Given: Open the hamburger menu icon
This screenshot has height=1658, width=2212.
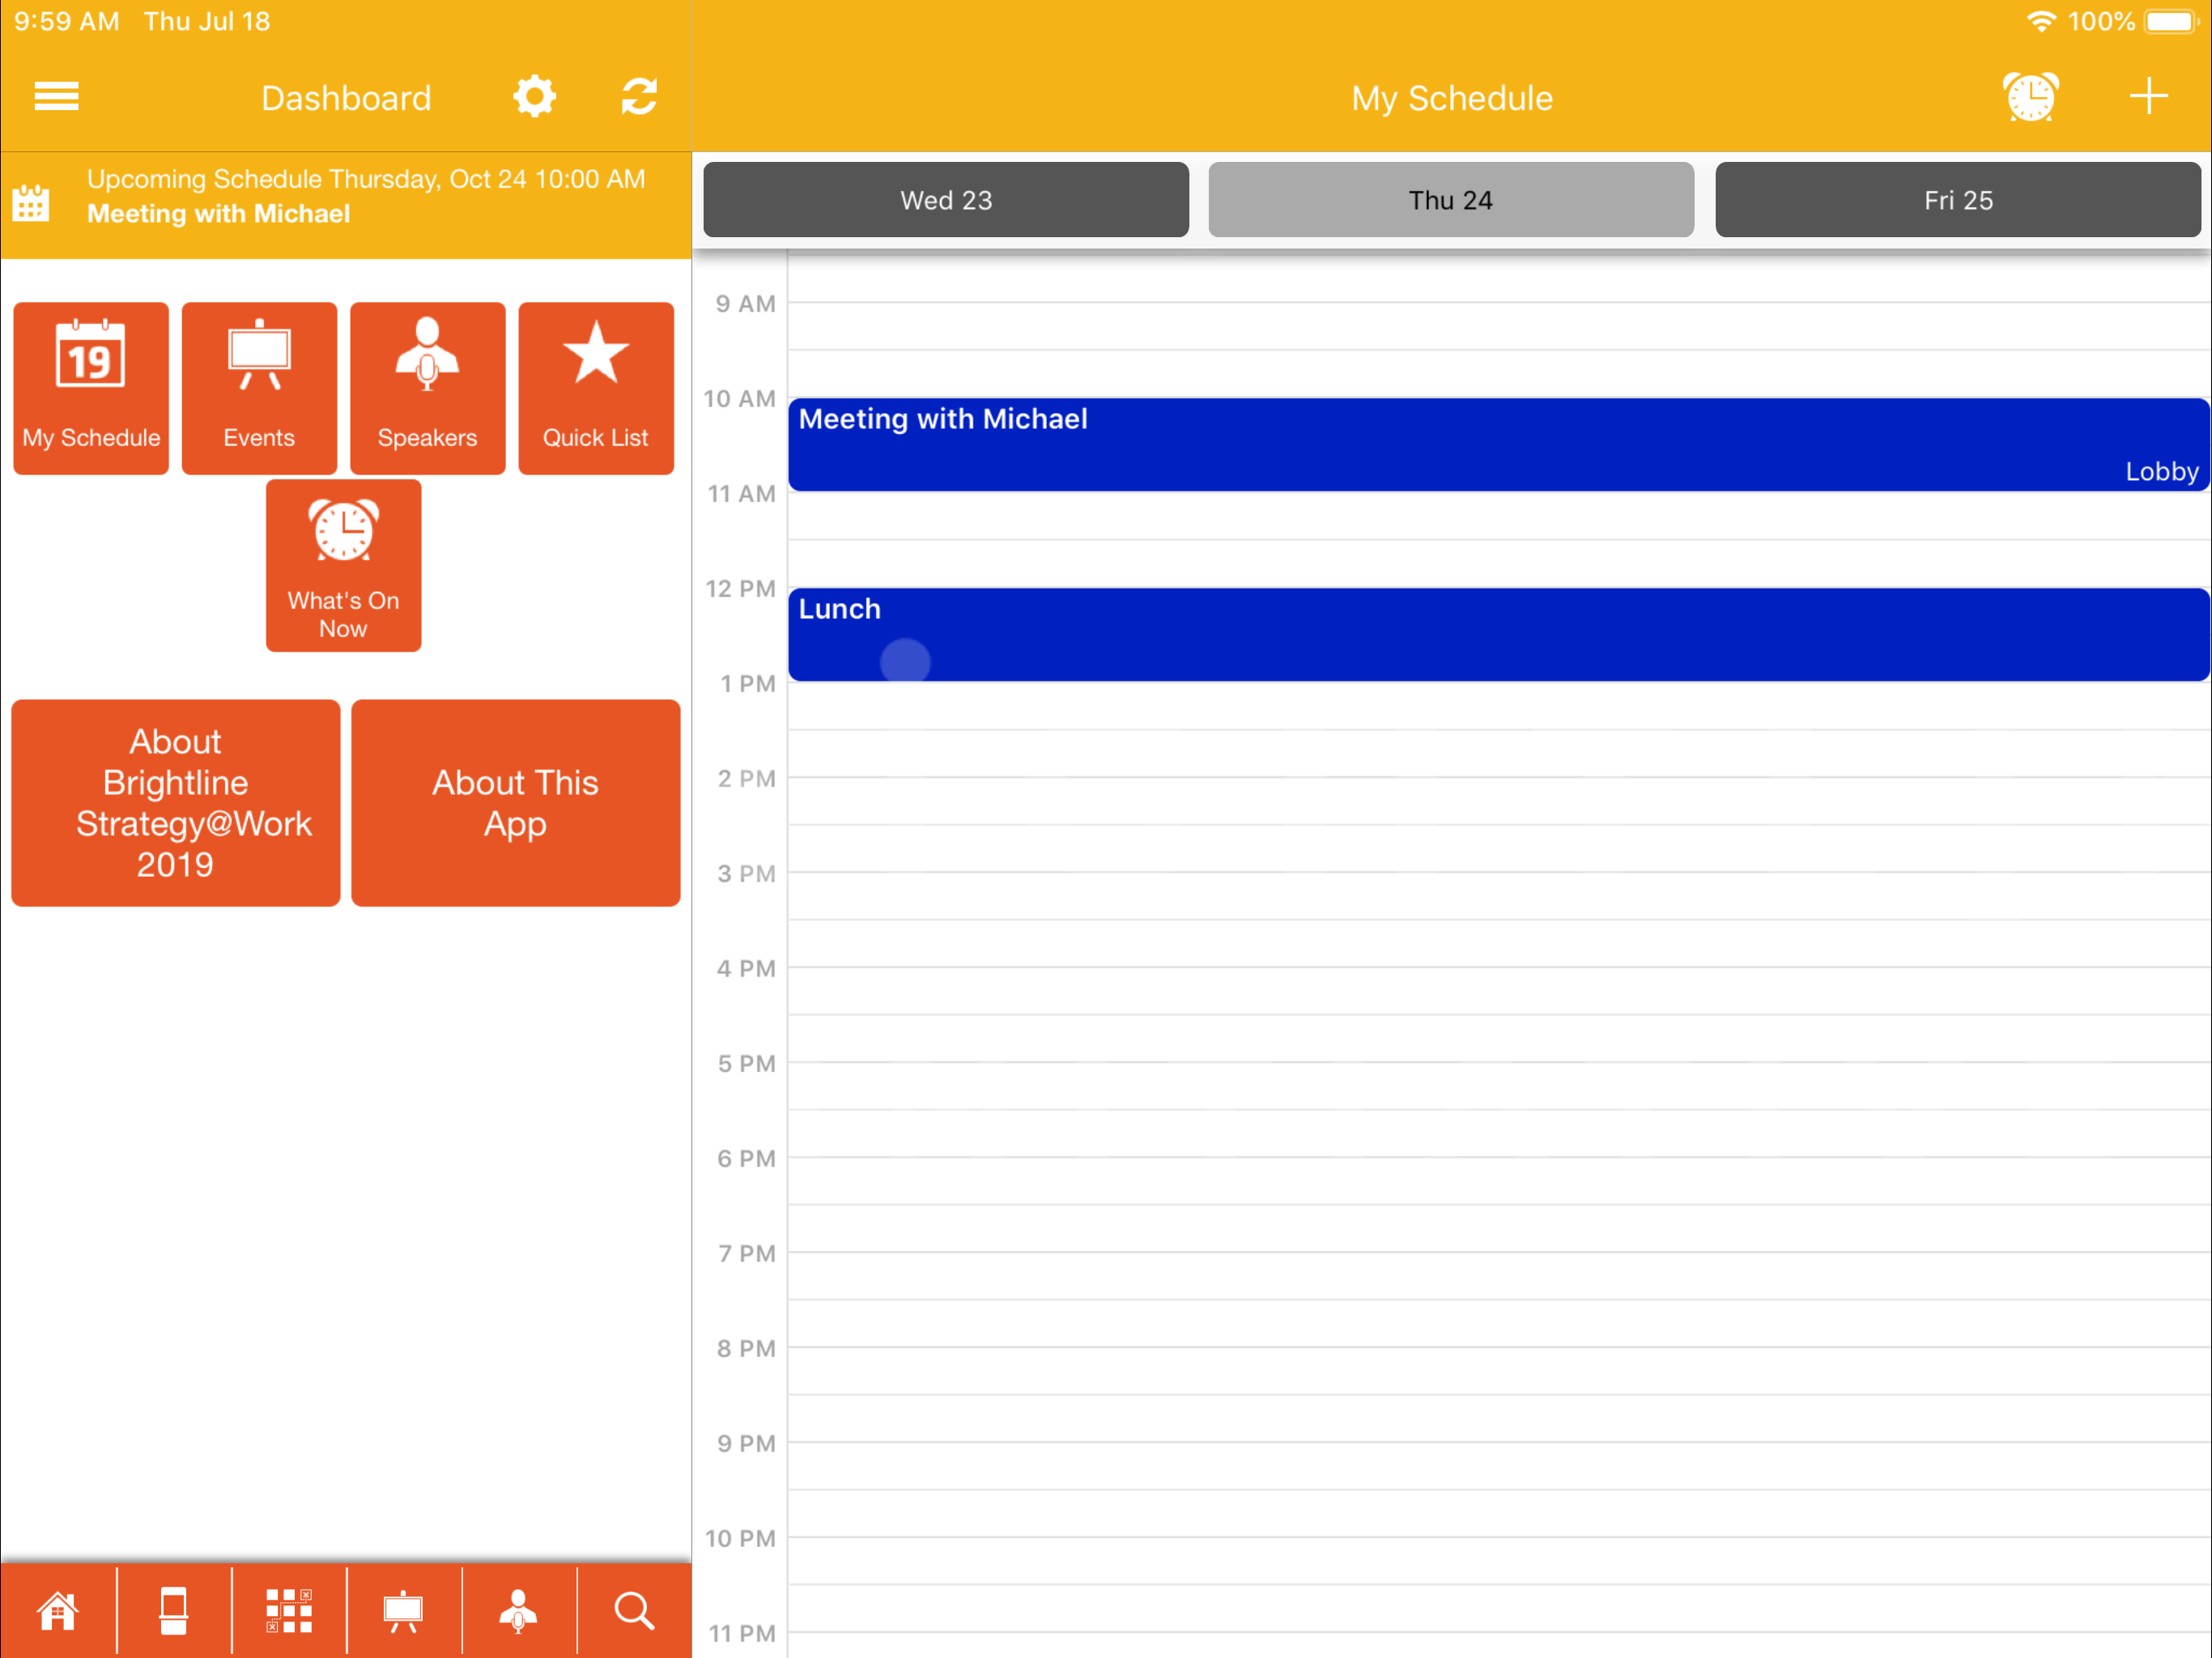Looking at the screenshot, I should tap(56, 97).
